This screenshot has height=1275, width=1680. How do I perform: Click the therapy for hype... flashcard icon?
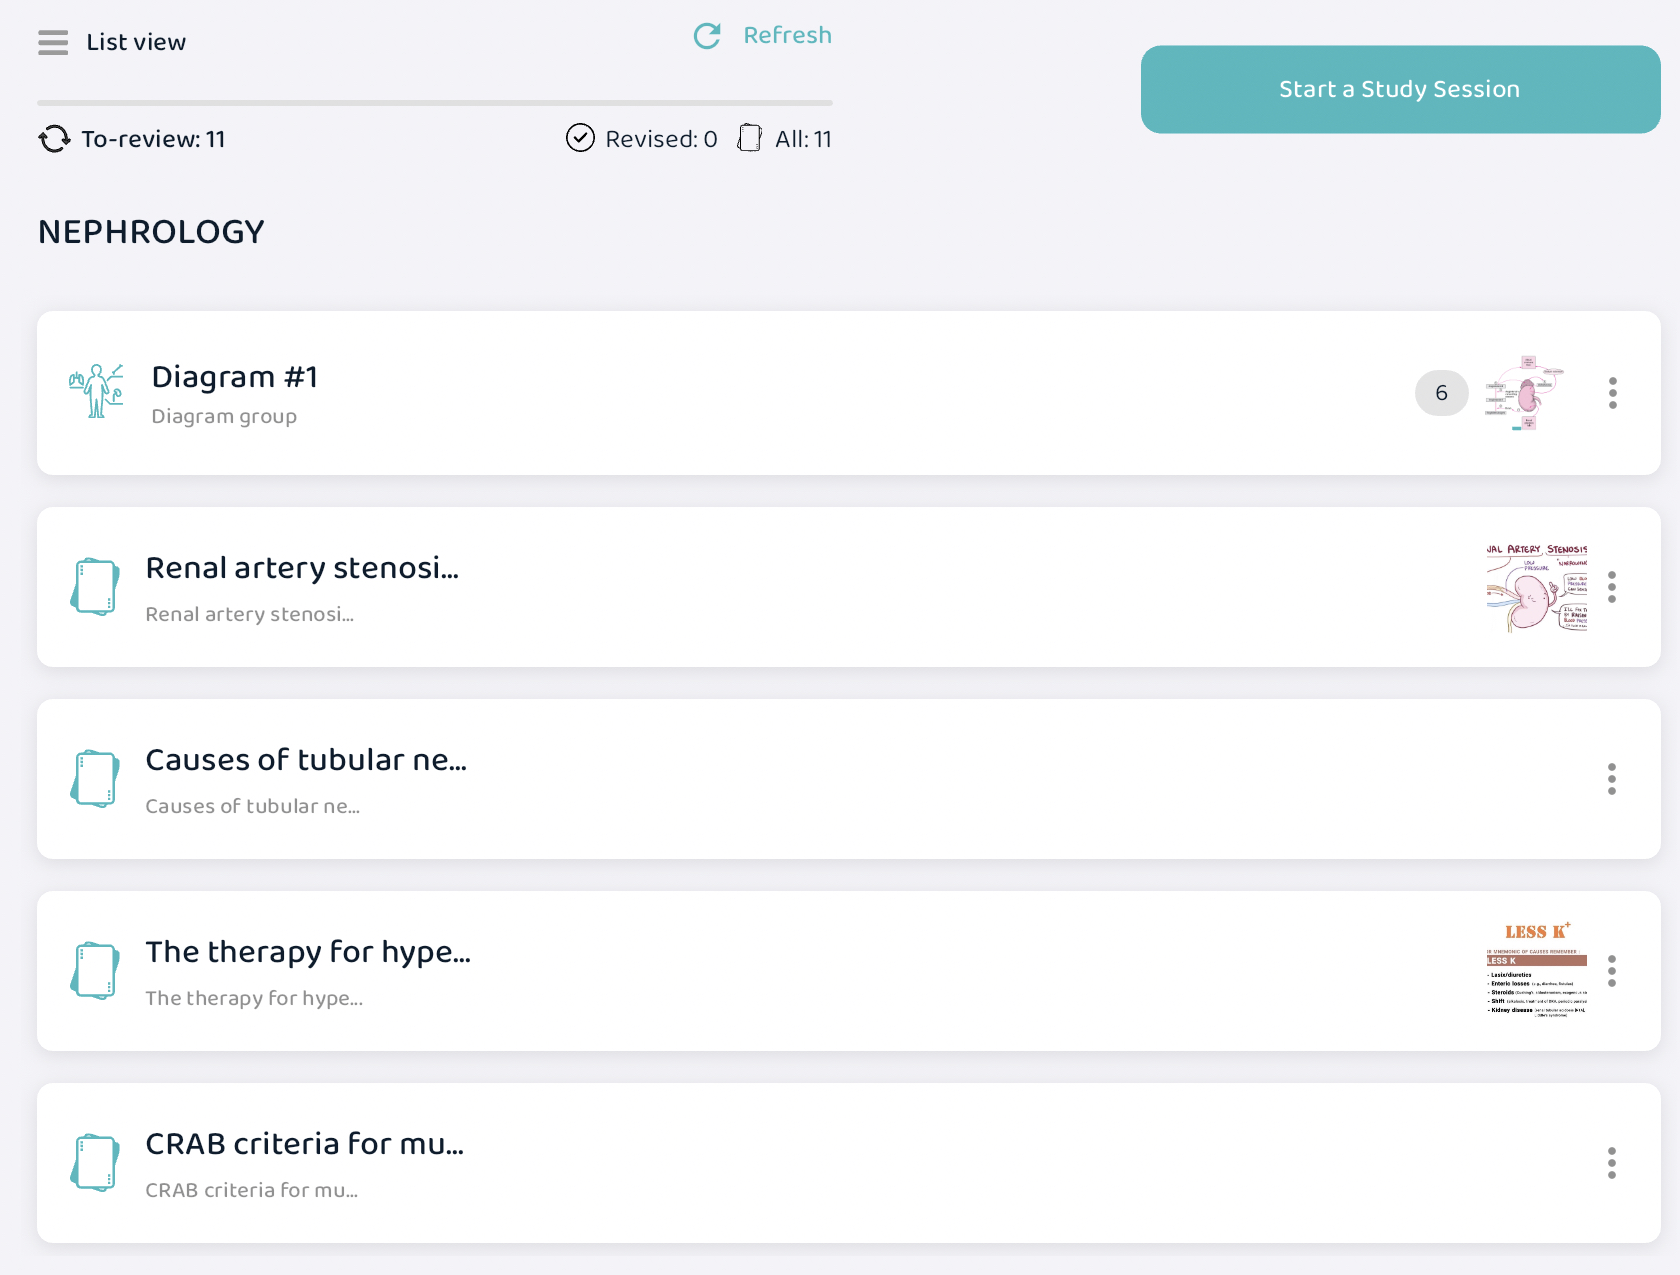(x=95, y=970)
